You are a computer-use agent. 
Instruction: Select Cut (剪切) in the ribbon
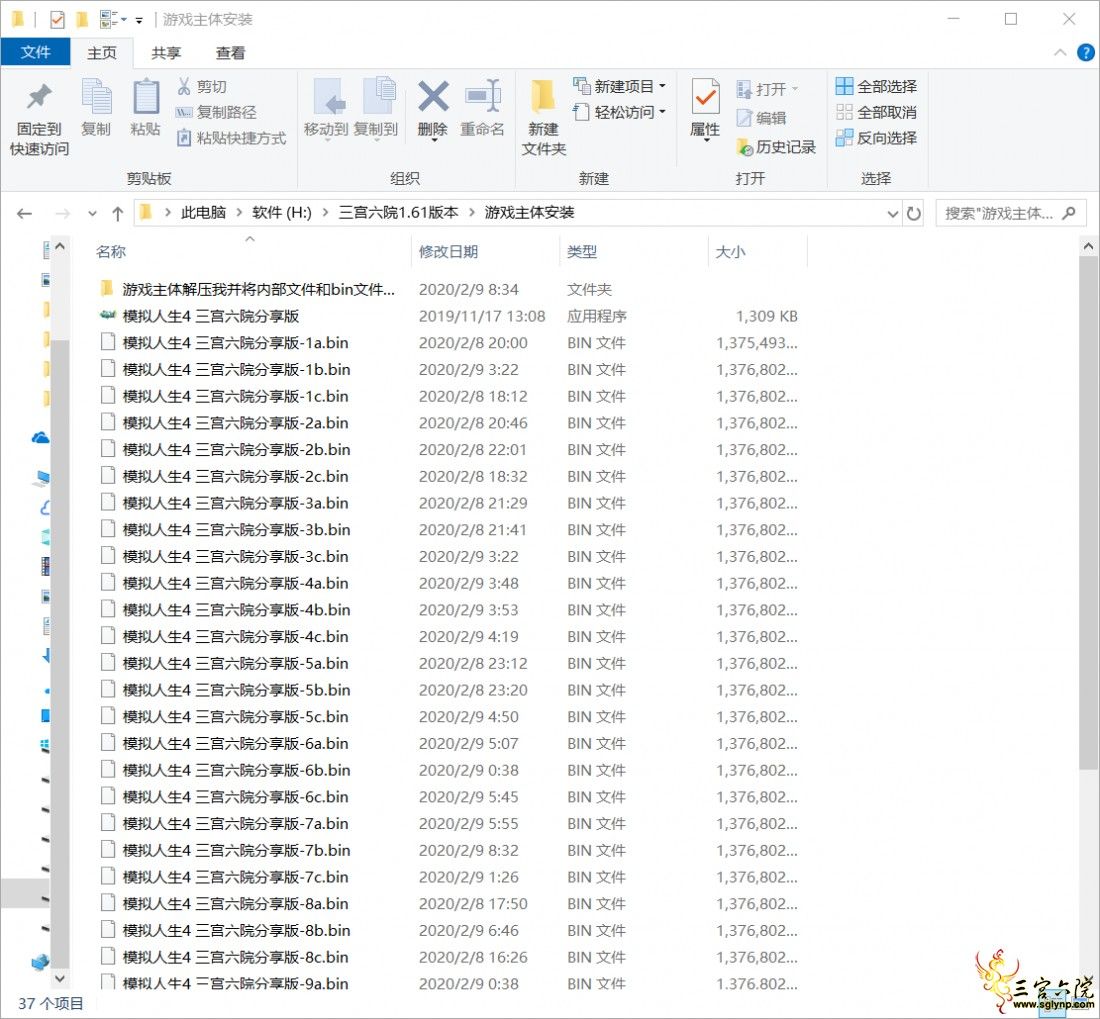click(x=202, y=86)
